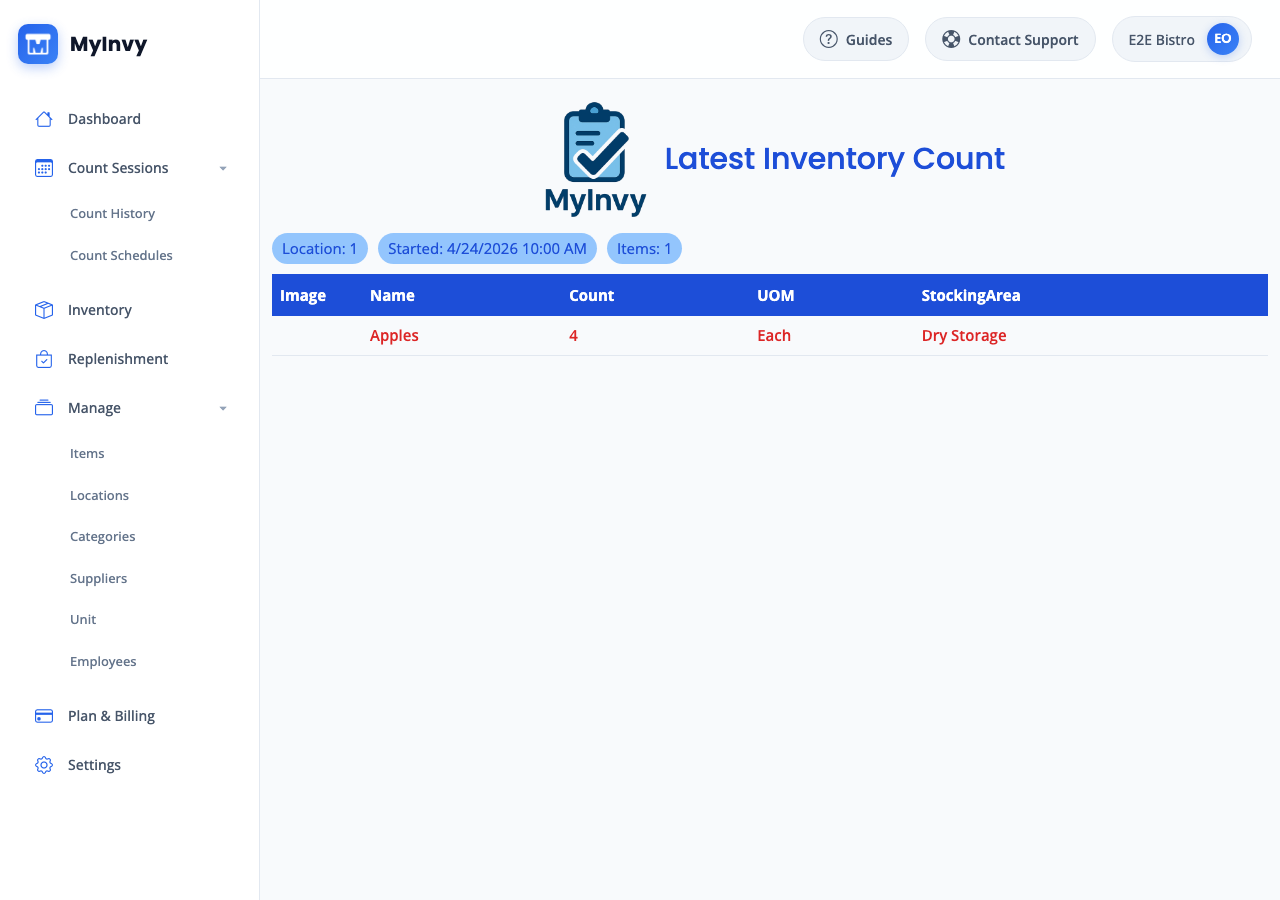This screenshot has height=900, width=1280.
Task: Open the E2E Bistro account menu
Action: [1182, 39]
